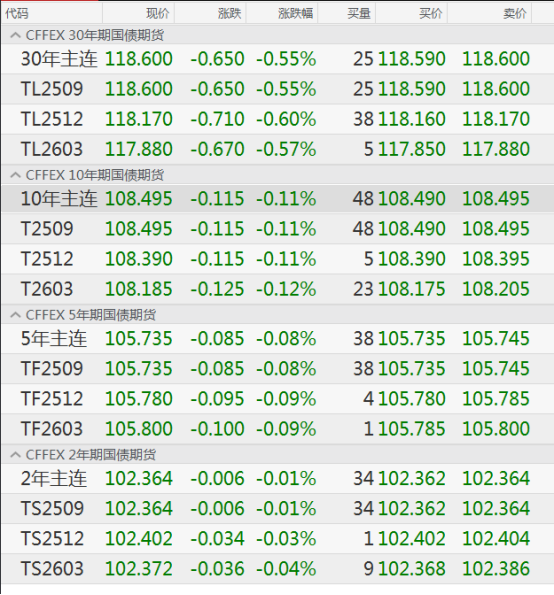554x595 pixels.
Task: Collapse the CFFEX 5年期国债期货 group
Action: pyautogui.click(x=15, y=315)
